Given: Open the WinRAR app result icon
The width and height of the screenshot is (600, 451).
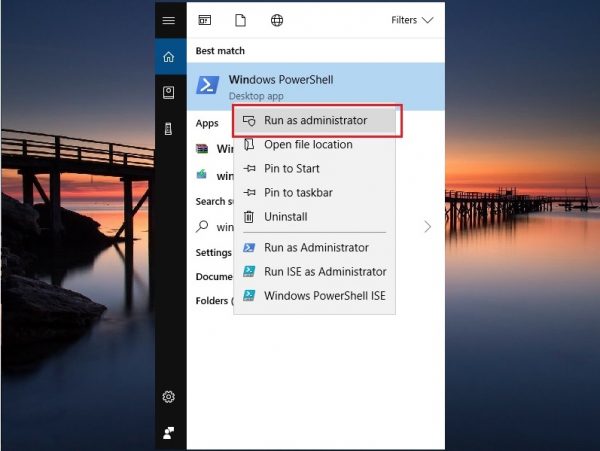Looking at the screenshot, I should (x=202, y=148).
